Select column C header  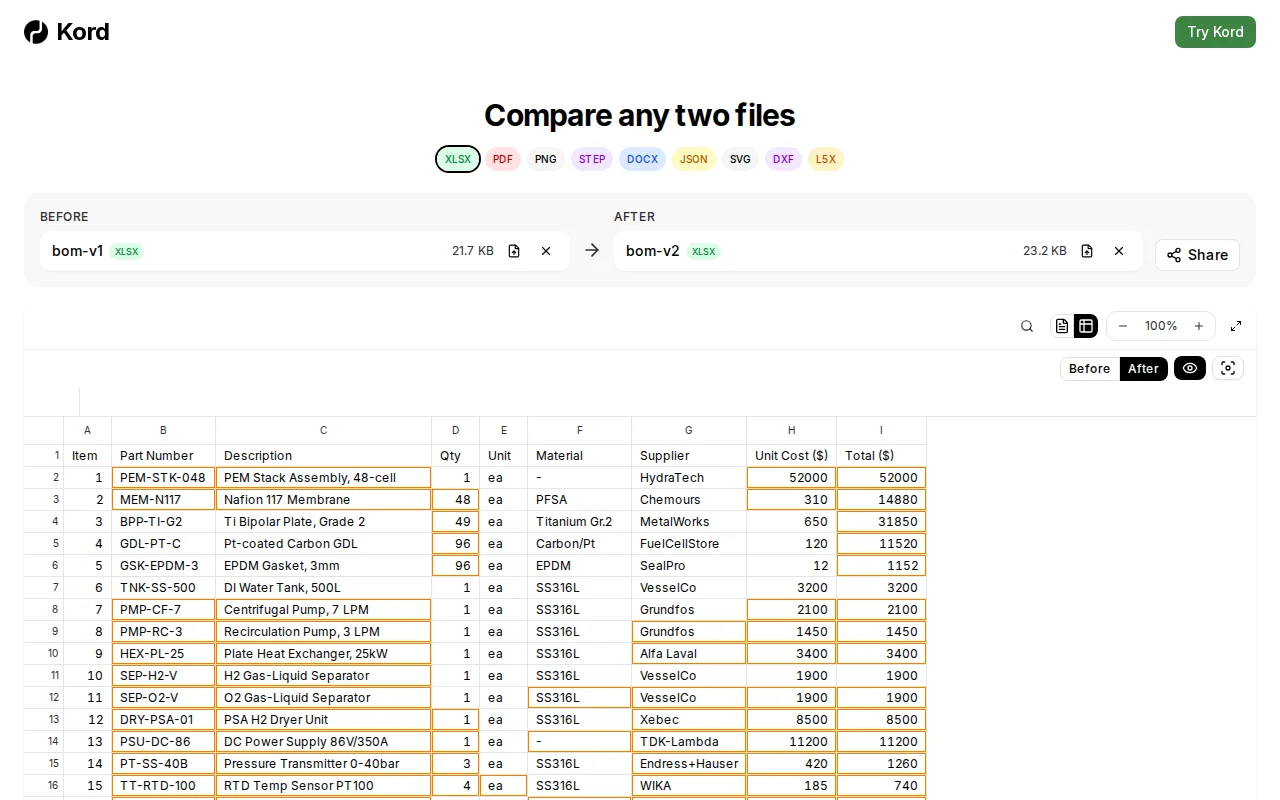point(323,430)
